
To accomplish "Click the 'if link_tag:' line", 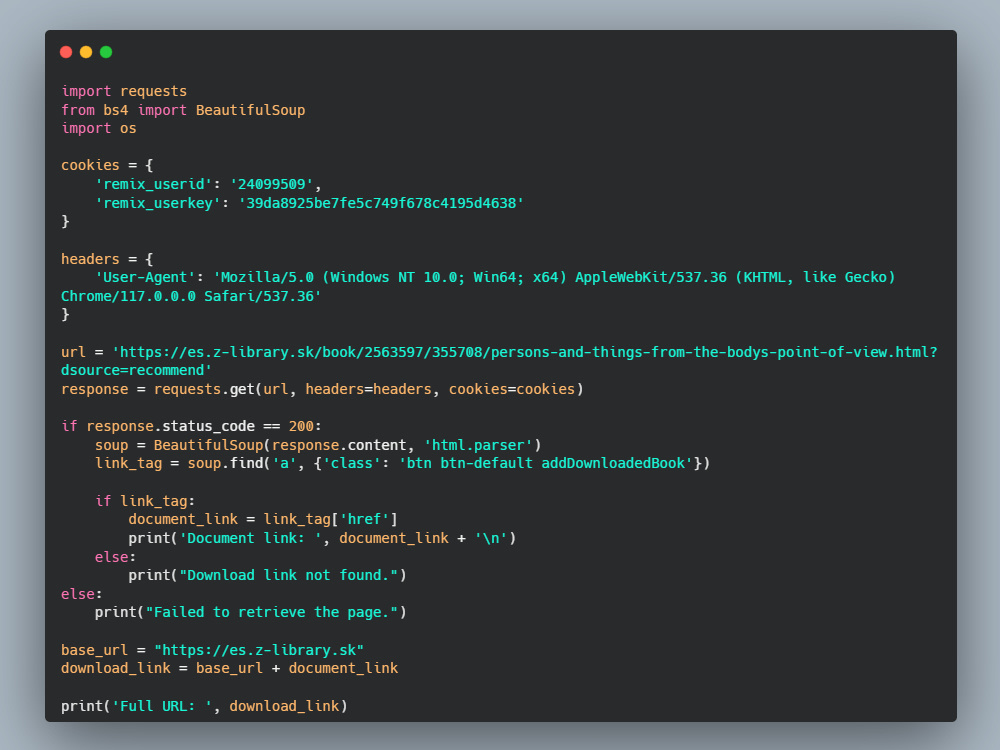I will coord(145,501).
